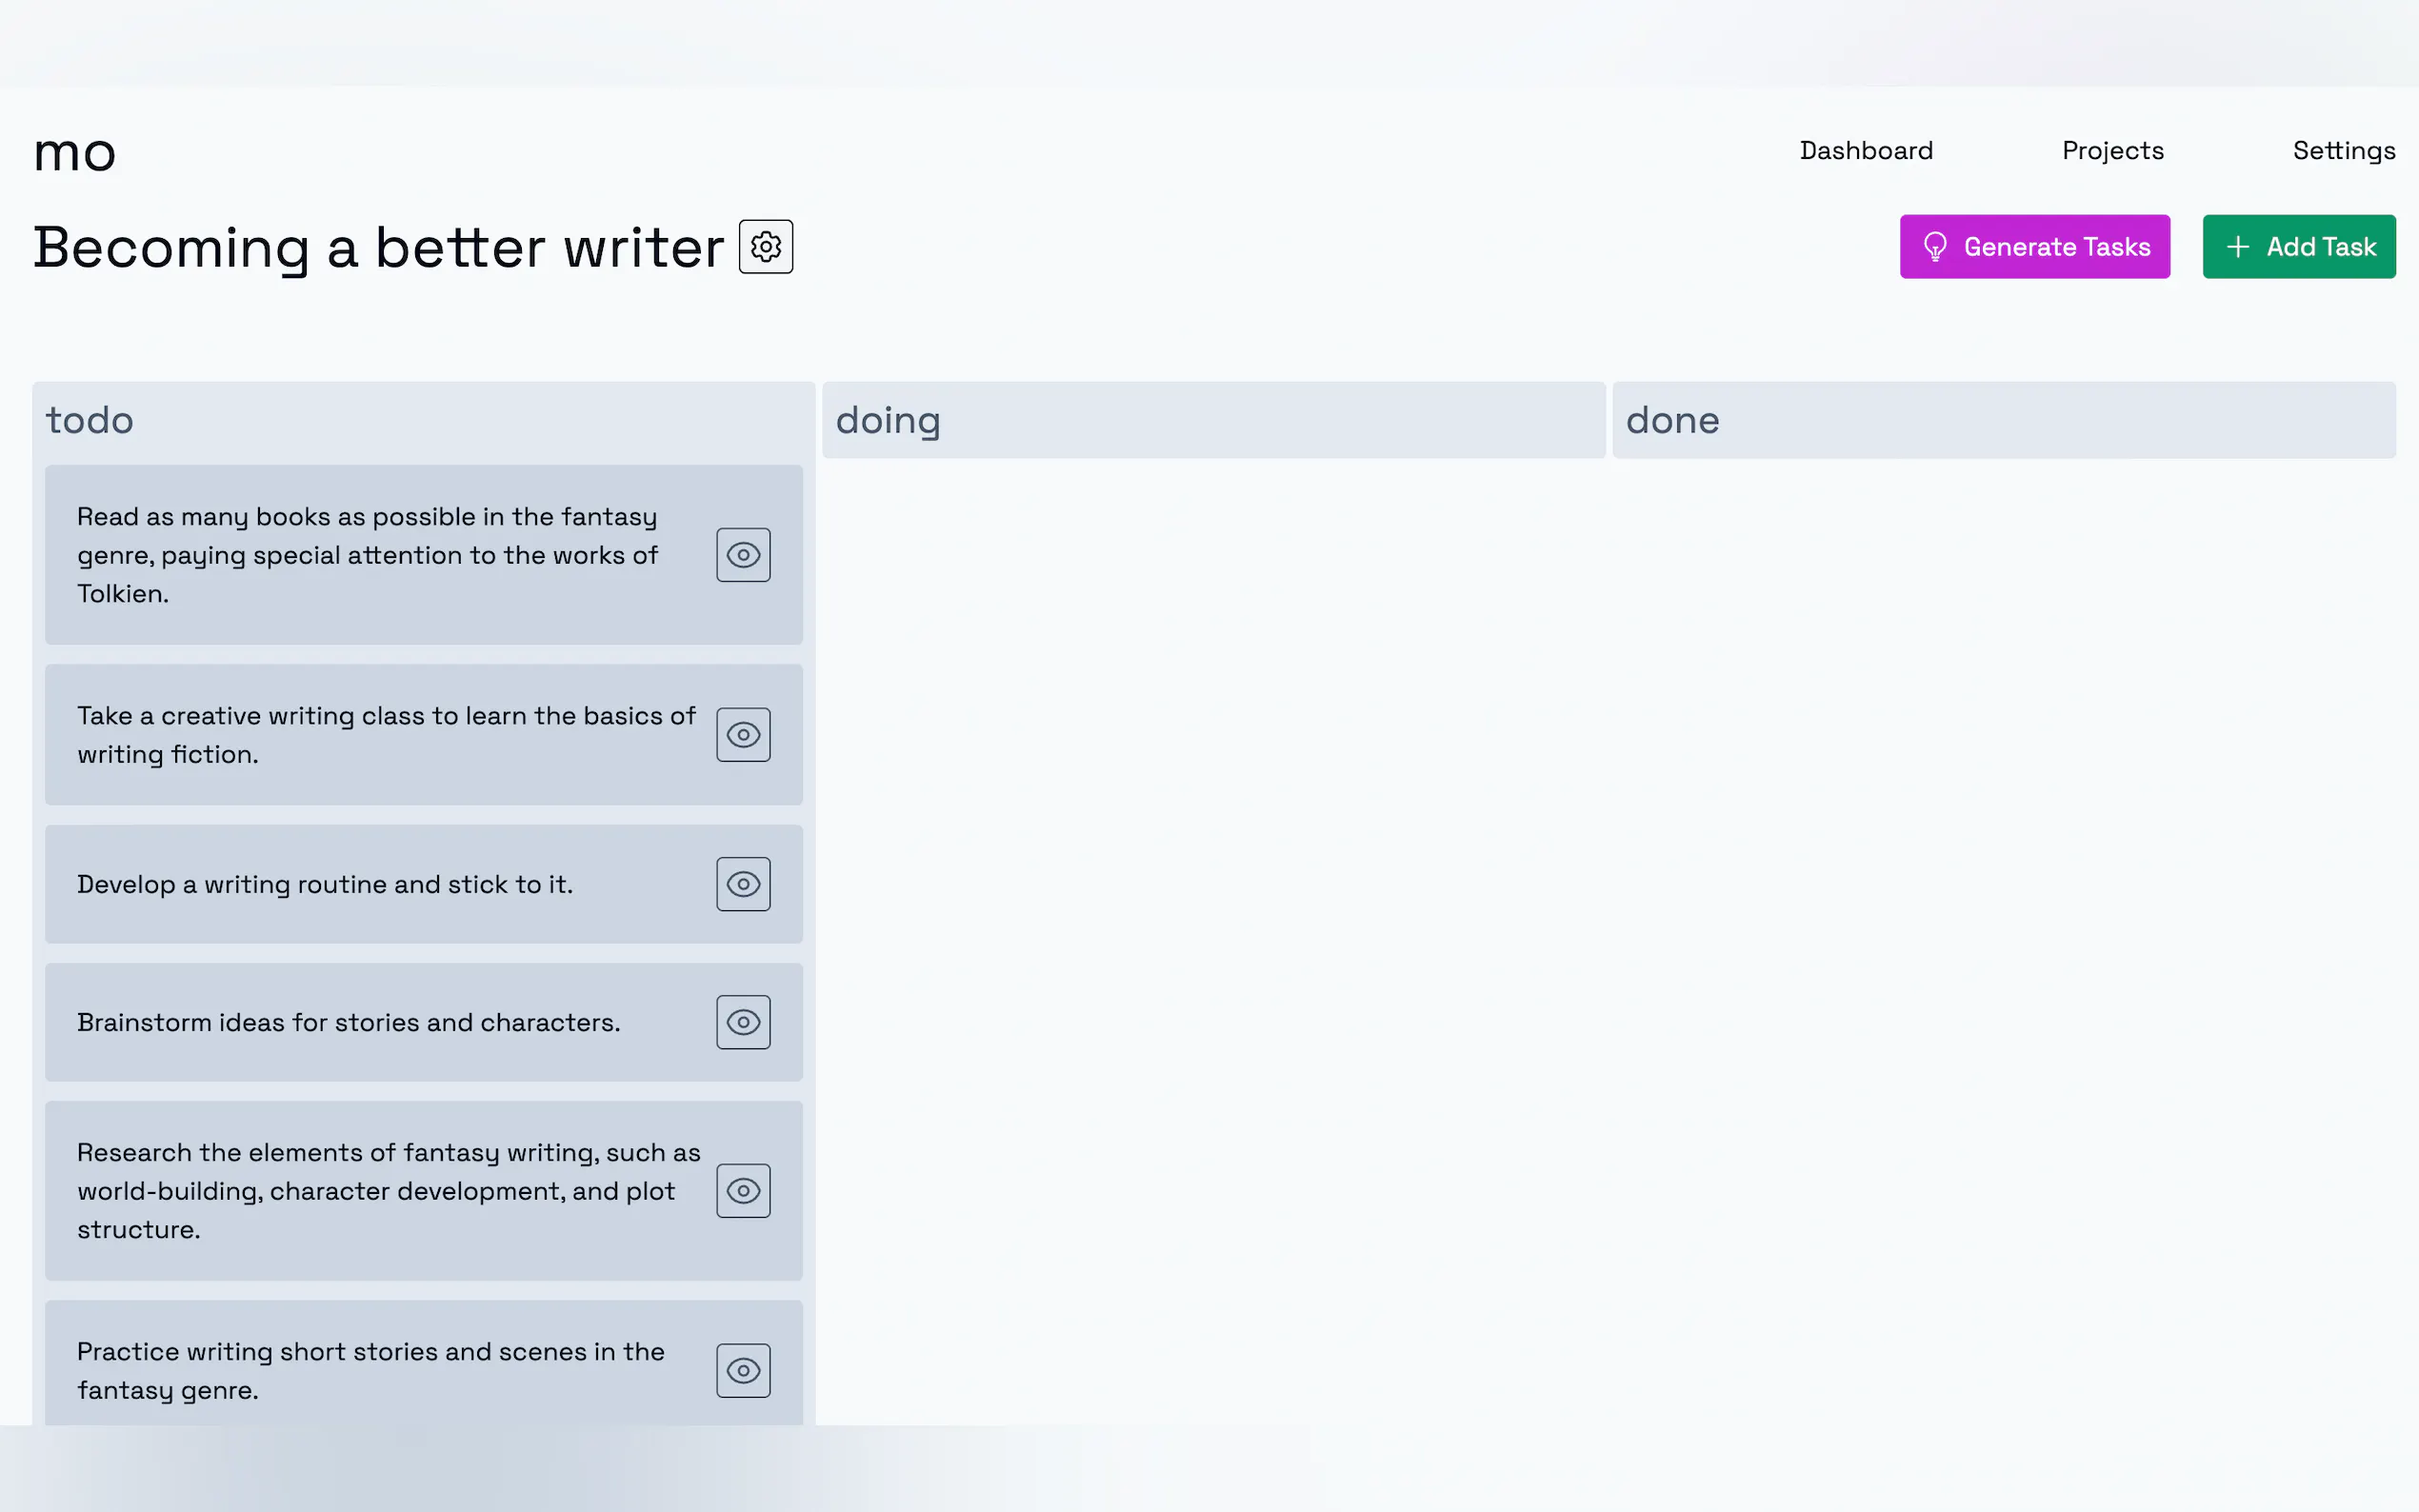The height and width of the screenshot is (1512, 2419).
Task: Click the done column header
Action: pyautogui.click(x=1672, y=420)
